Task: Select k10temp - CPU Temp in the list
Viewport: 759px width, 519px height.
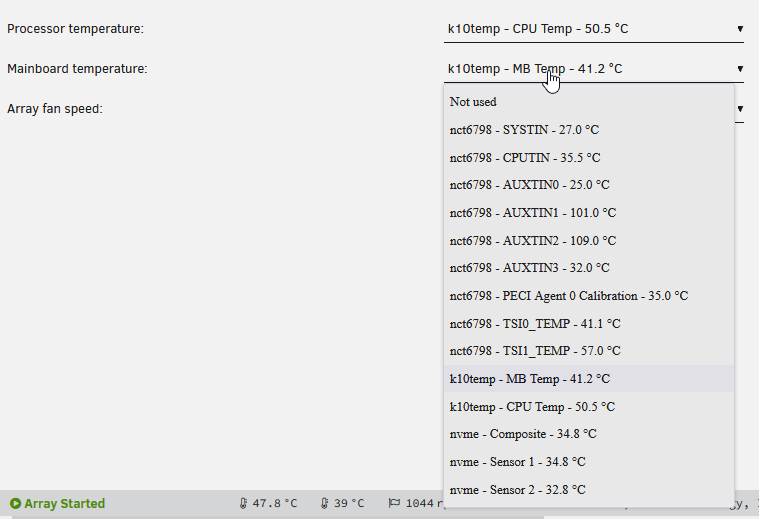Action: coord(589,407)
